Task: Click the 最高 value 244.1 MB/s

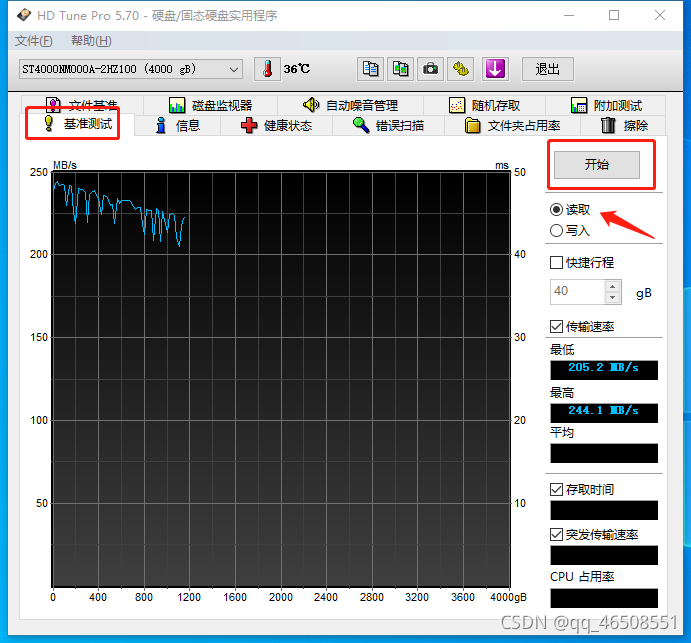Action: tap(604, 412)
